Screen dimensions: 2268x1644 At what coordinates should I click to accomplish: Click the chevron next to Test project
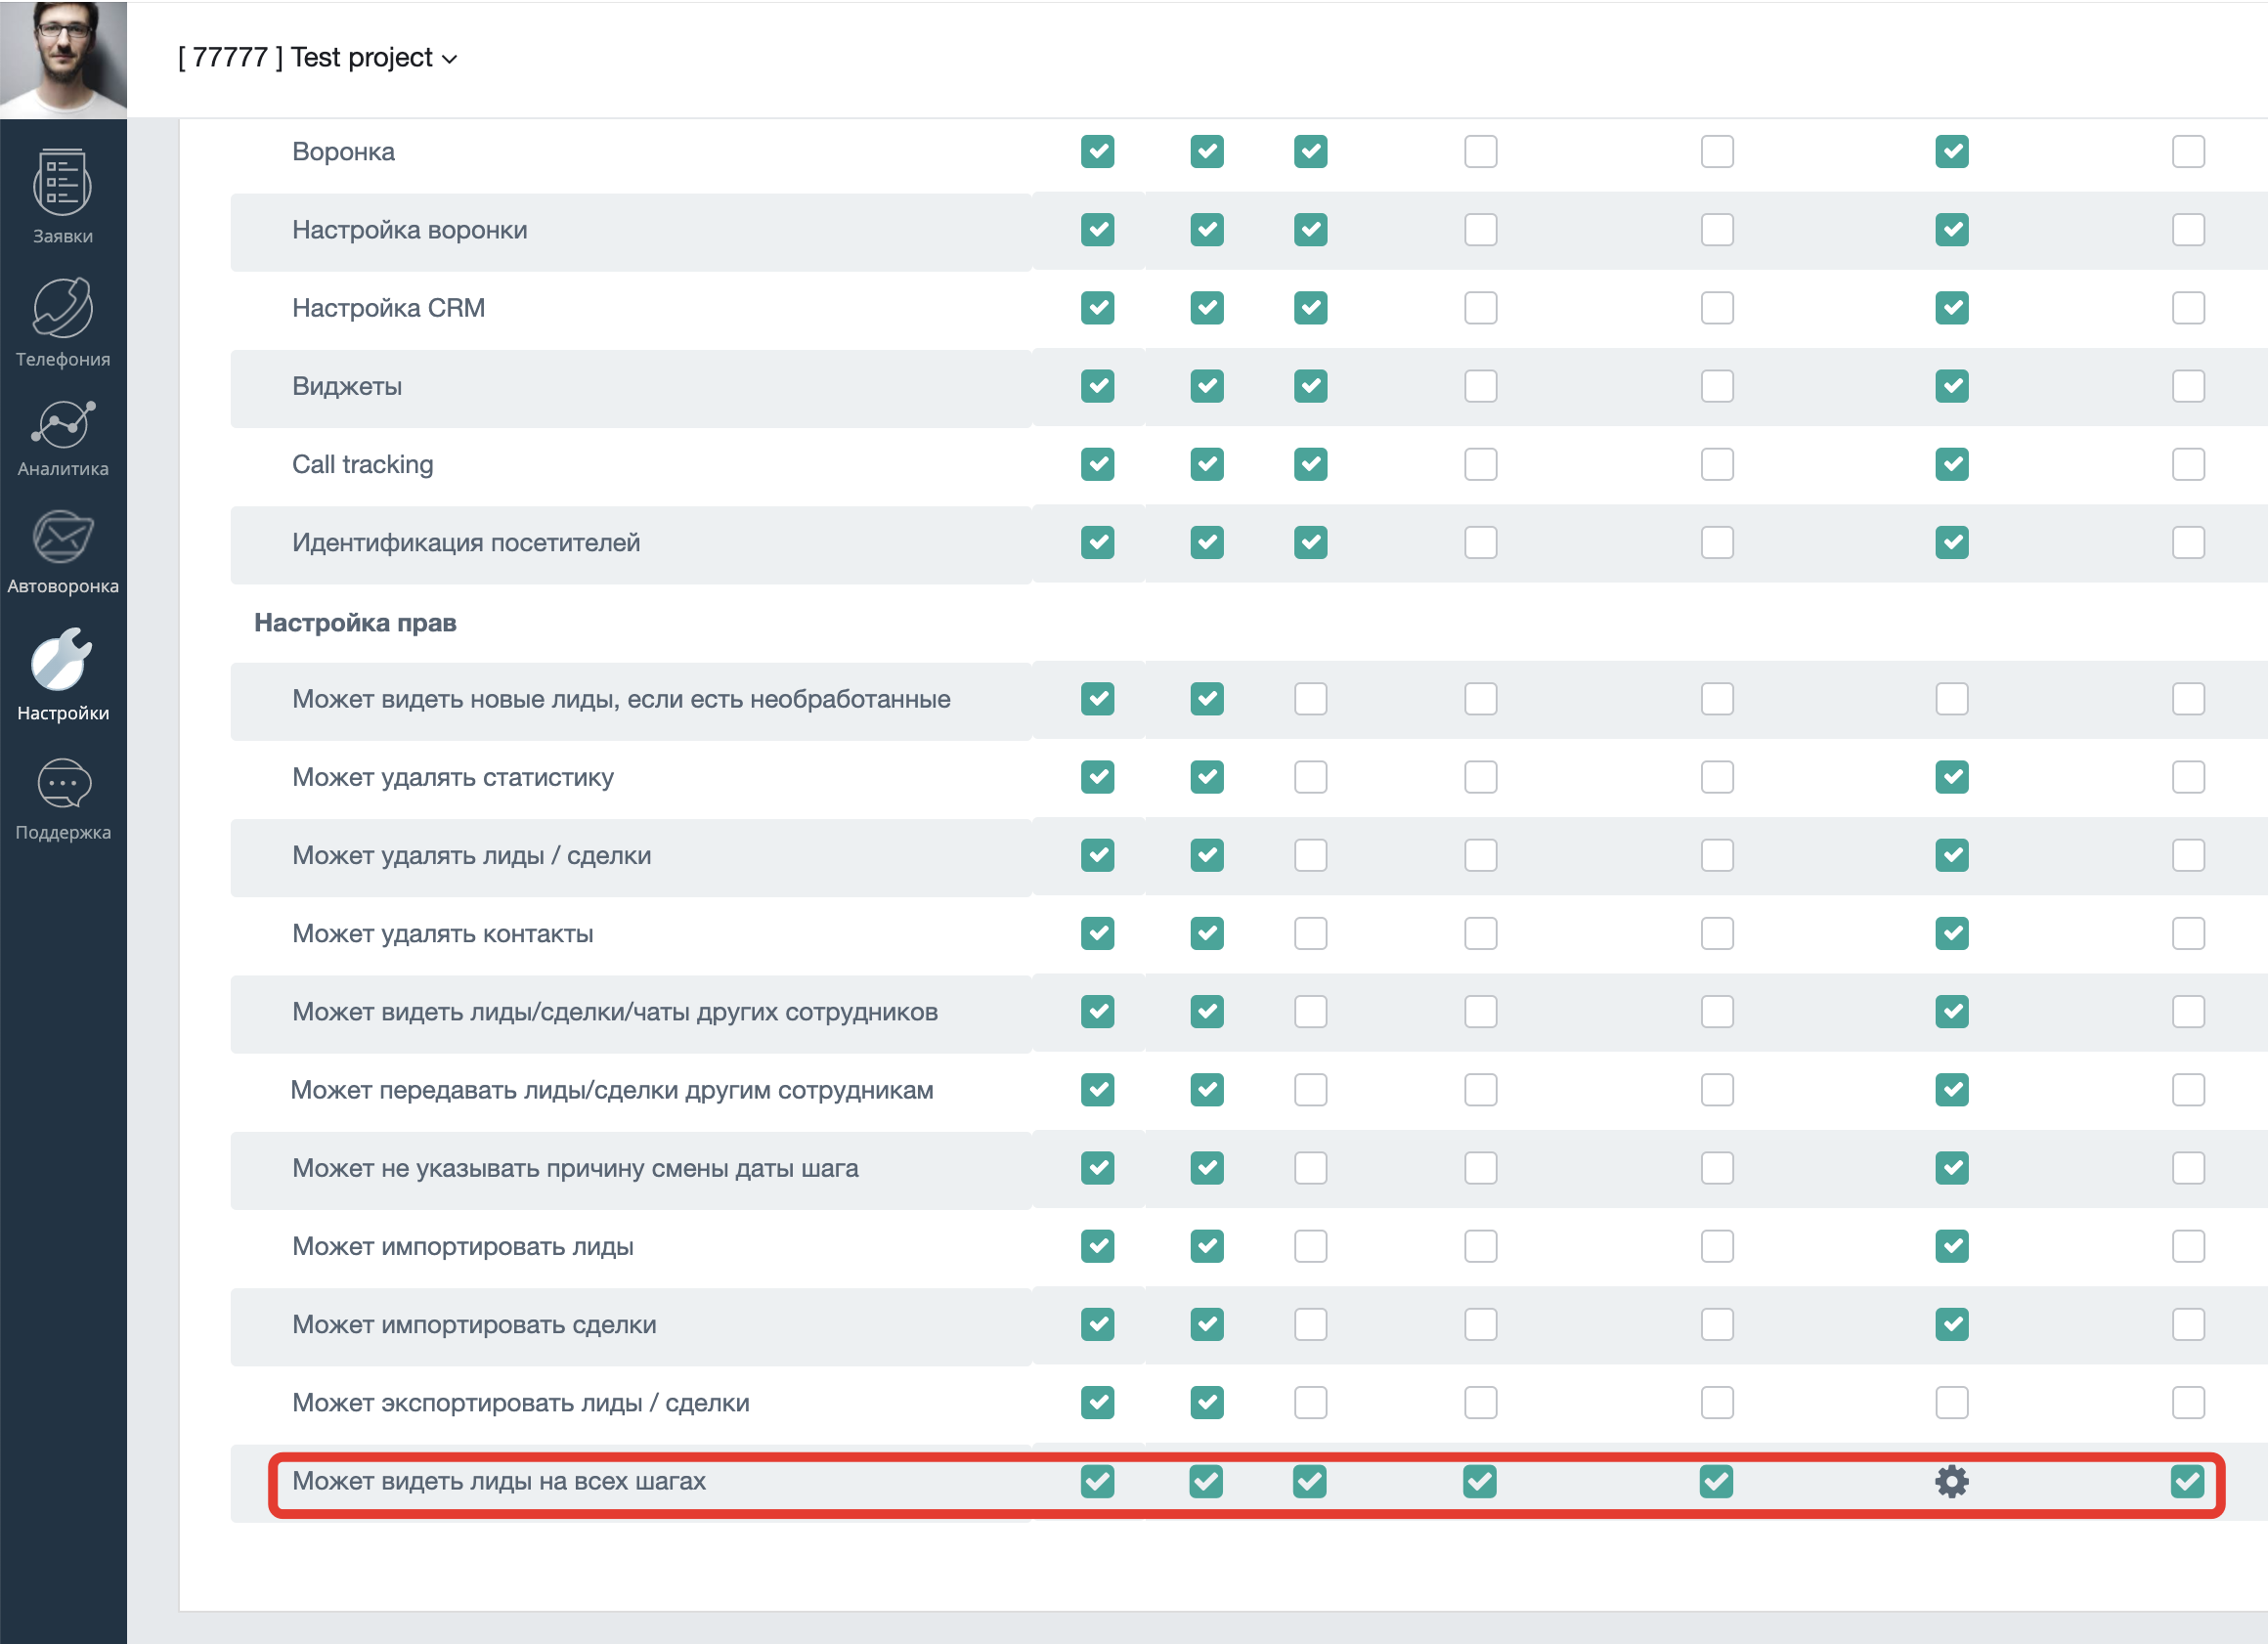450,60
